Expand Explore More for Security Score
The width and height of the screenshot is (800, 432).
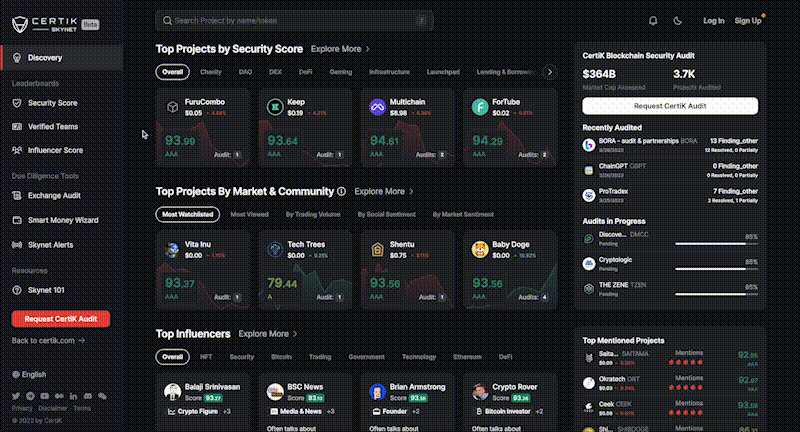point(340,49)
